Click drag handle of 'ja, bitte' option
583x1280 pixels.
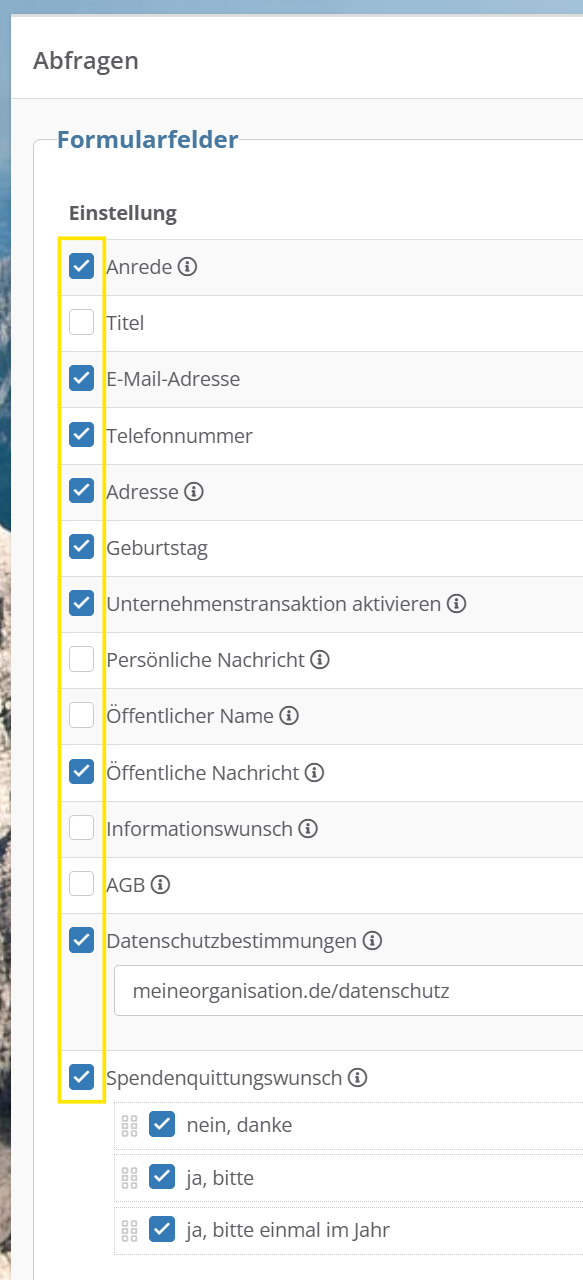129,1178
